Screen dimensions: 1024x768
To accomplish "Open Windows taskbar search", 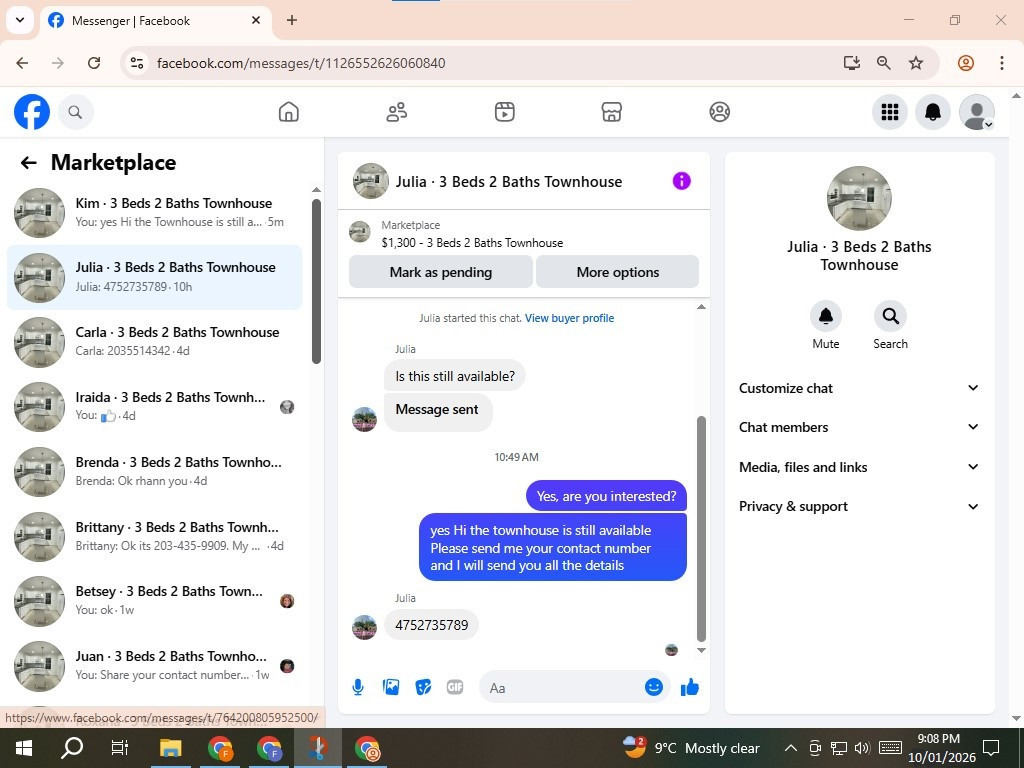I will point(72,748).
